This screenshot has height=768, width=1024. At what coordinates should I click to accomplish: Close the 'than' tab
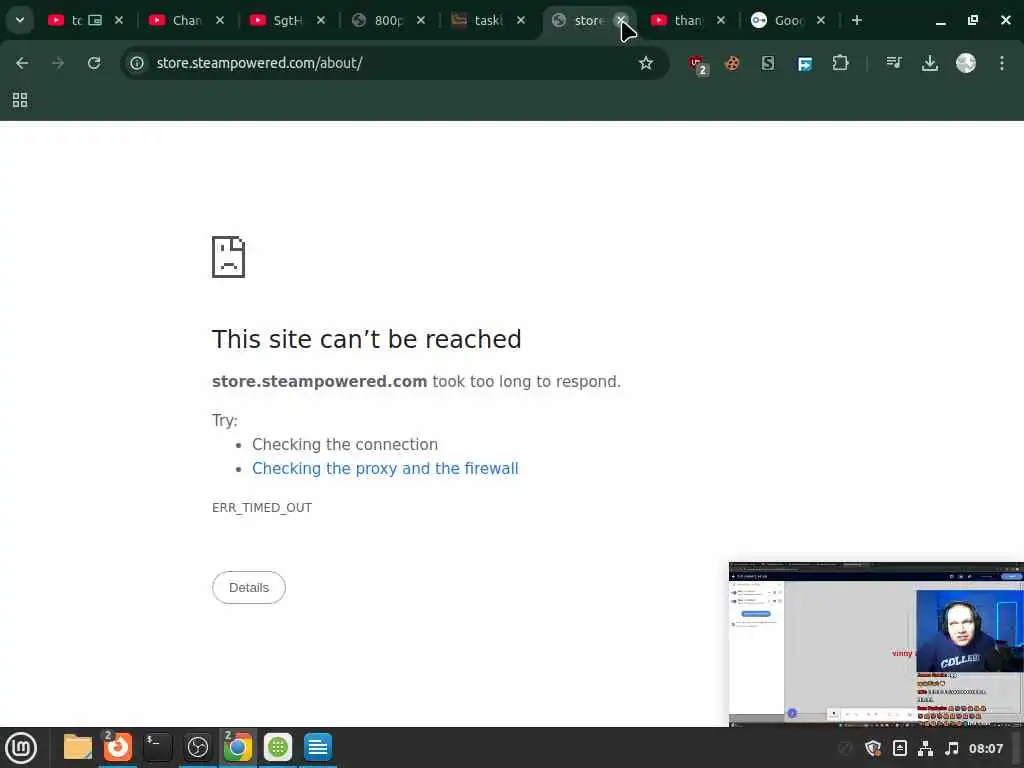[x=721, y=20]
